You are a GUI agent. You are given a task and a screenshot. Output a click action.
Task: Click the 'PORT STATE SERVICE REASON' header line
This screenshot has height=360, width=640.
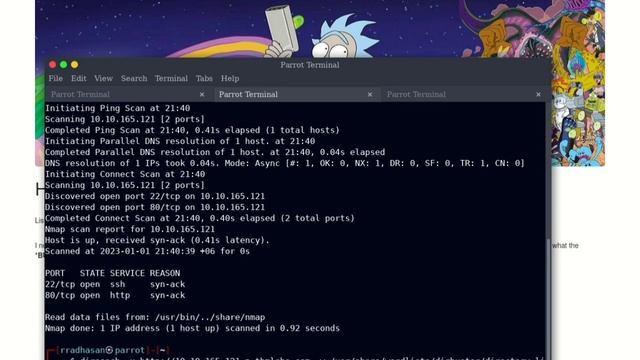[x=112, y=273]
